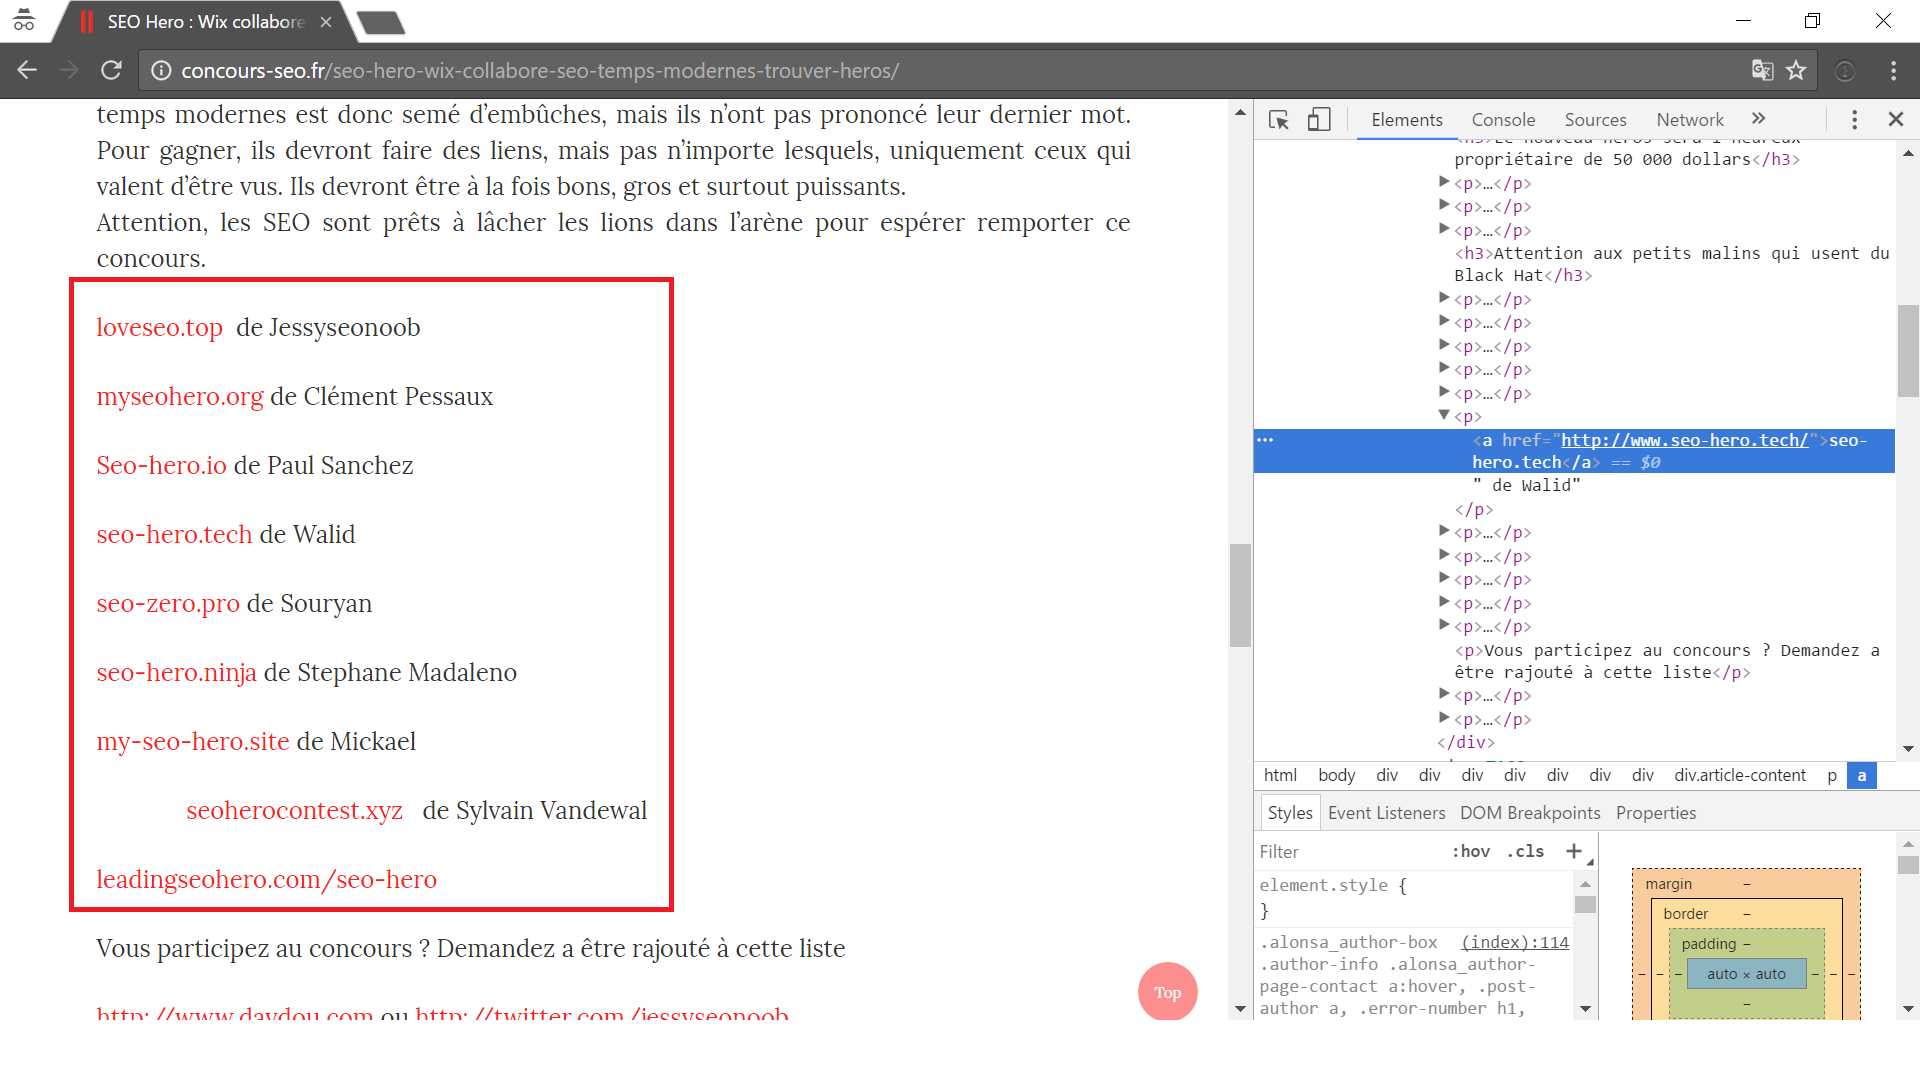Expand the <p> node just above </div>
The image size is (1920, 1080).
[1444, 718]
